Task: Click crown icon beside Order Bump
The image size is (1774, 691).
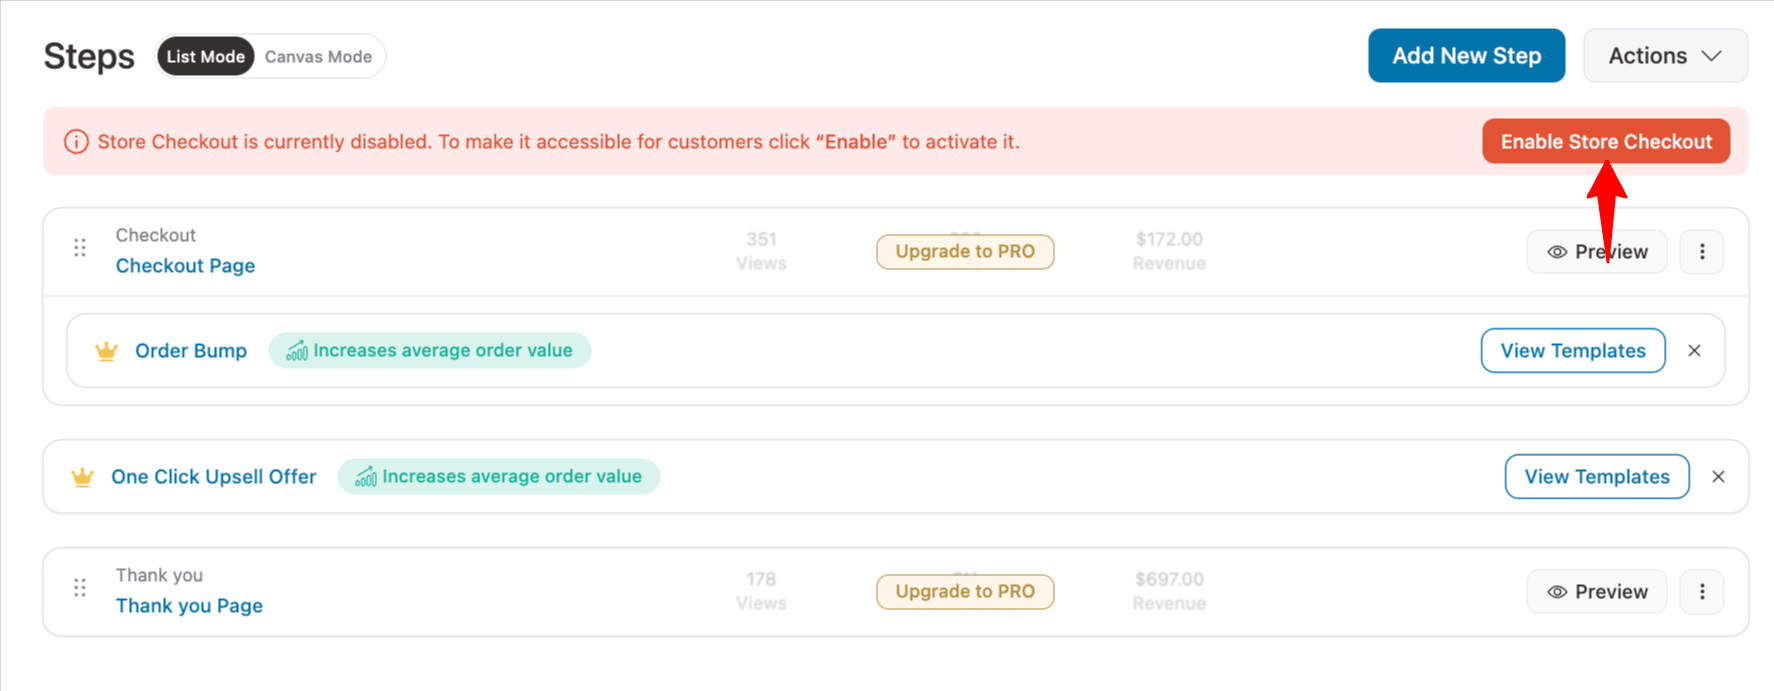Action: click(x=106, y=351)
